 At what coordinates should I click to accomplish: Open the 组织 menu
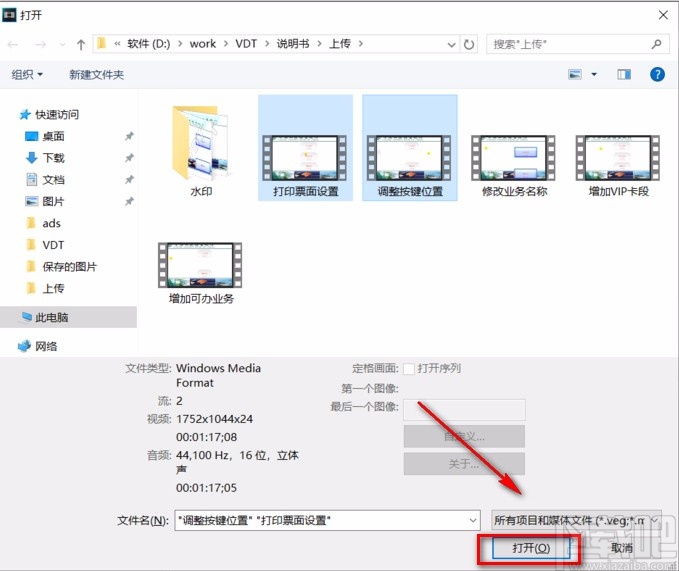[x=27, y=74]
